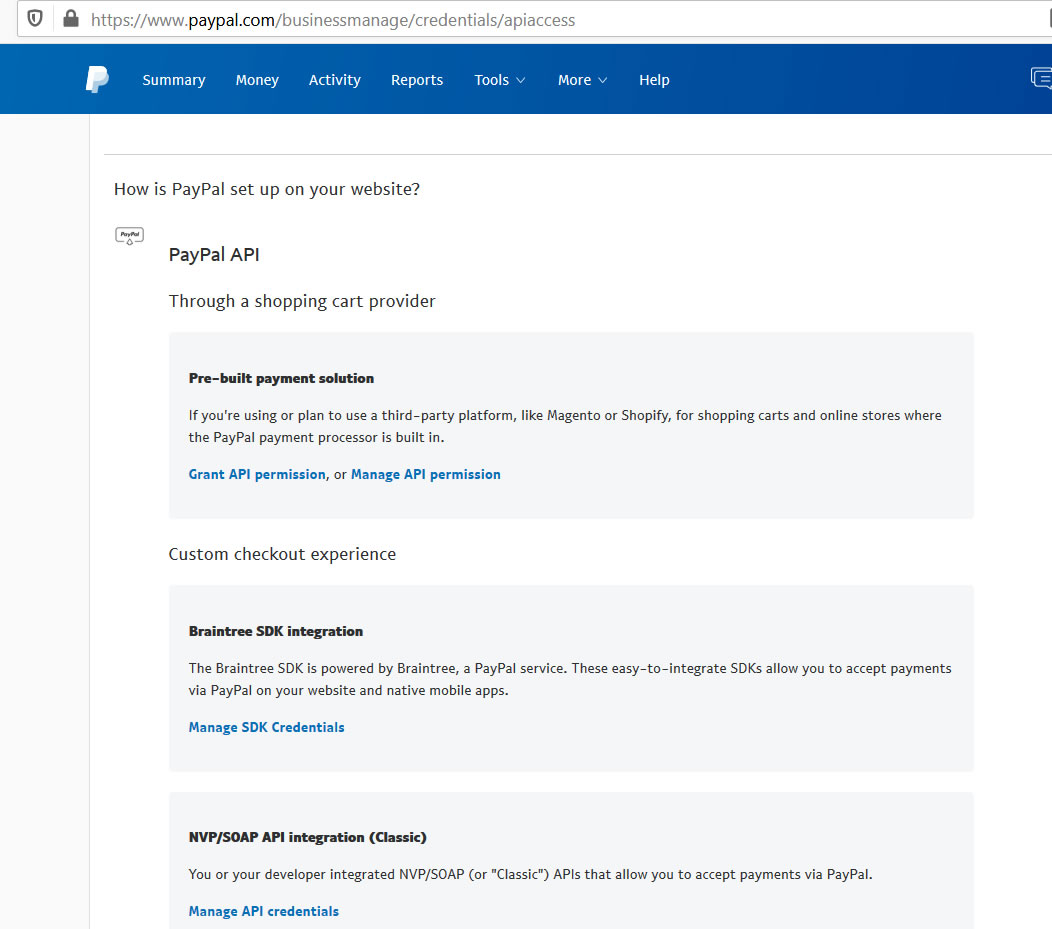Expand the More dropdown menu
1052x929 pixels.
tap(582, 80)
